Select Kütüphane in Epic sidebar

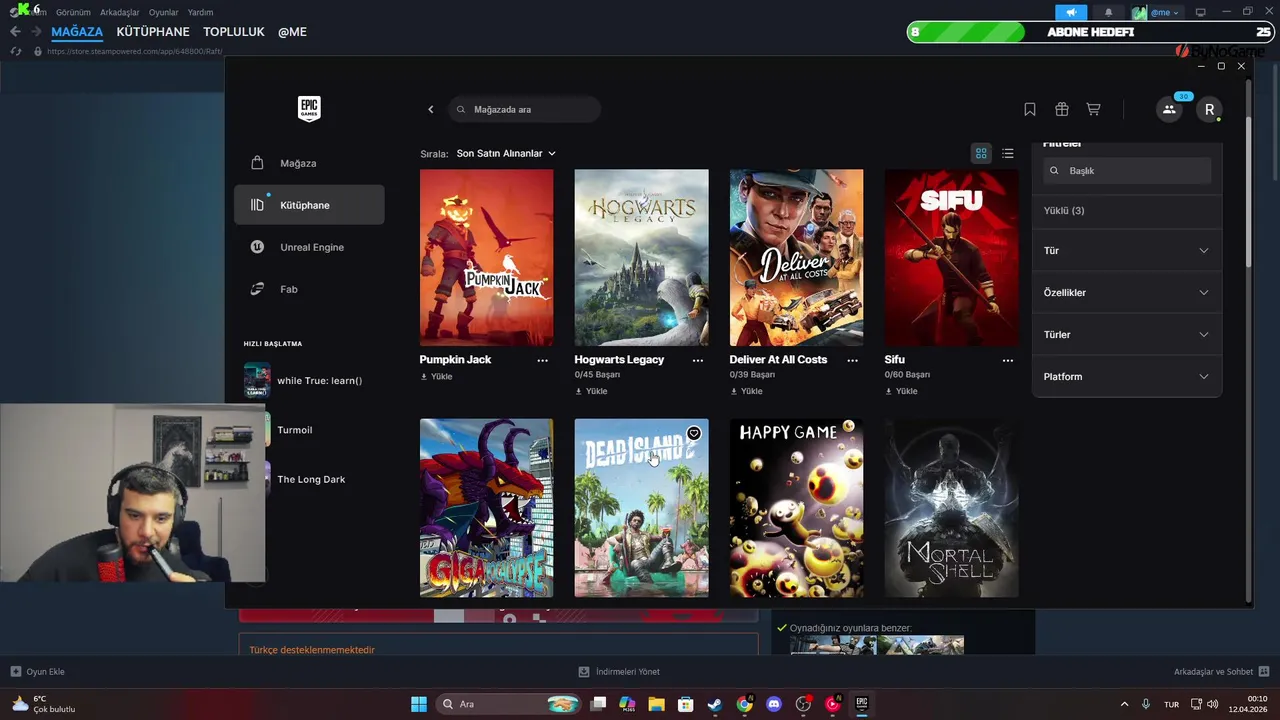point(309,205)
